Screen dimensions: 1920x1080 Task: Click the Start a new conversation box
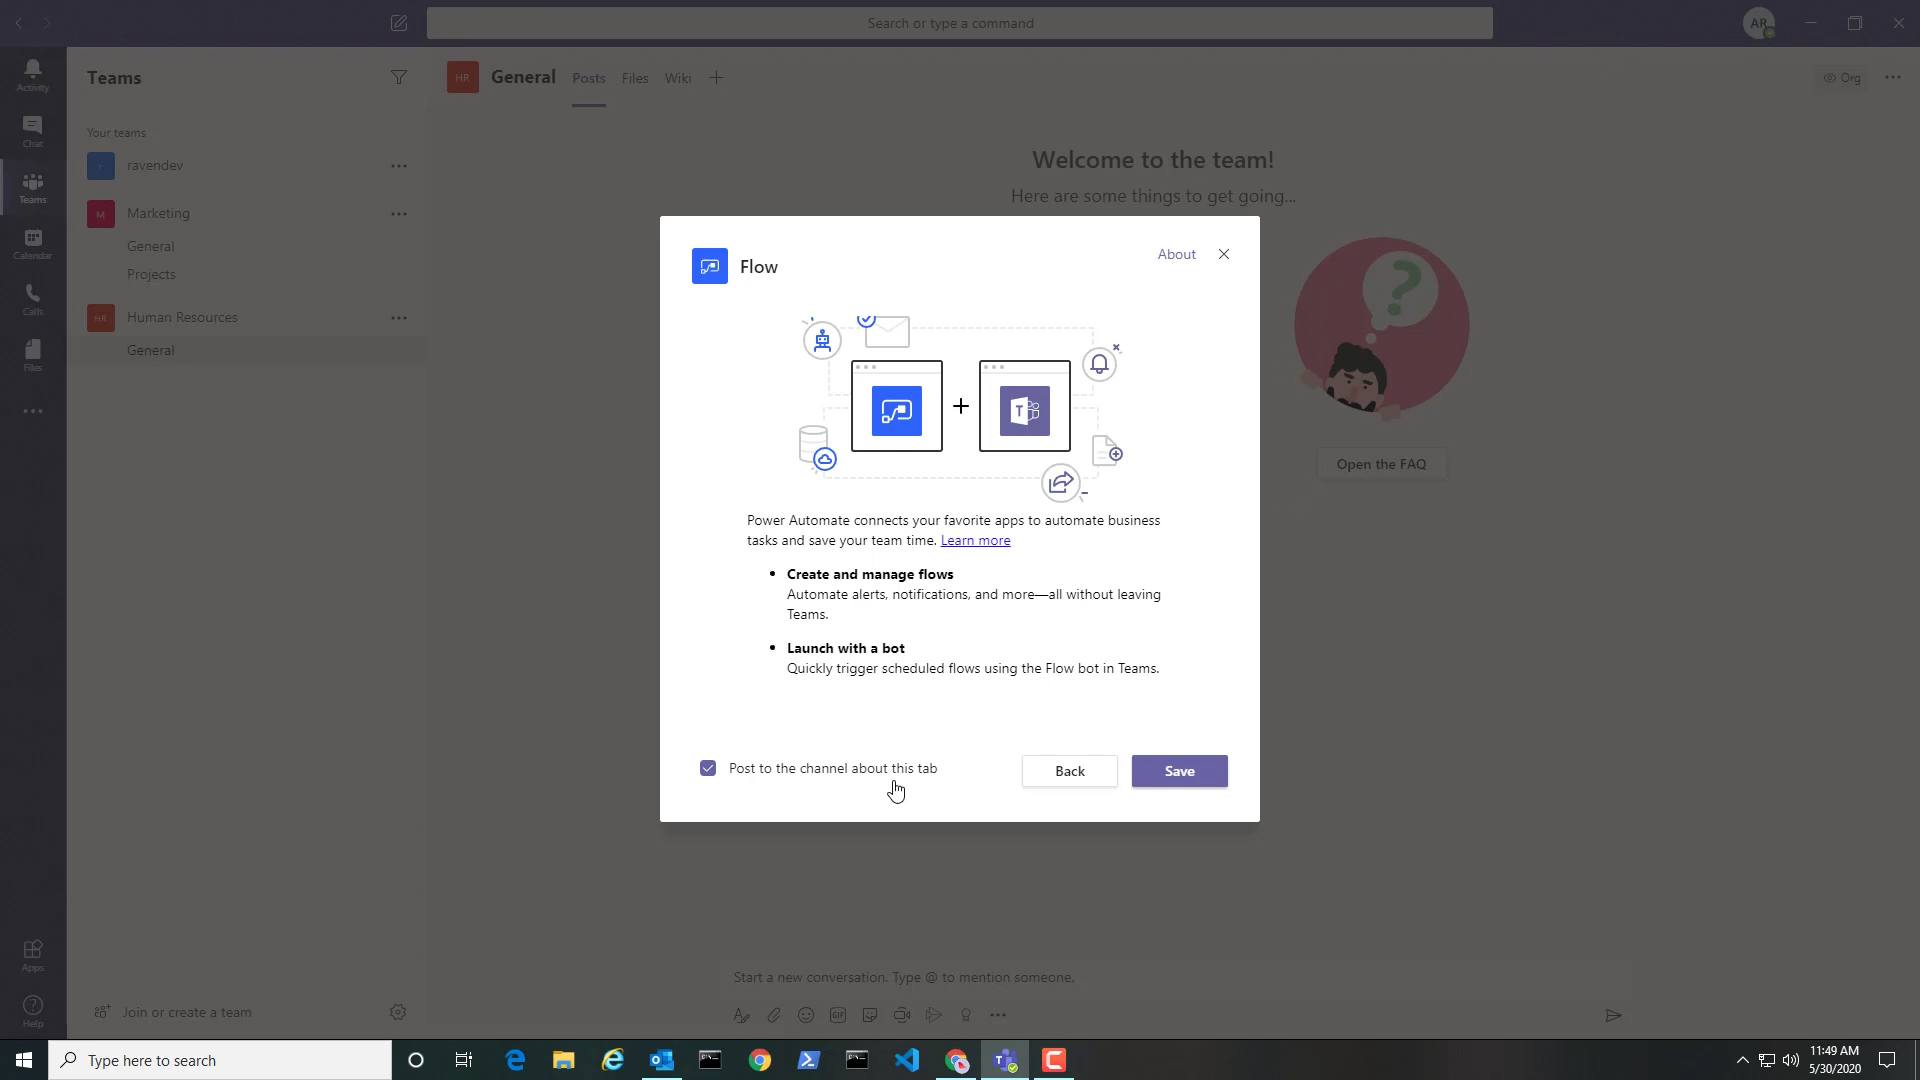[1177, 977]
